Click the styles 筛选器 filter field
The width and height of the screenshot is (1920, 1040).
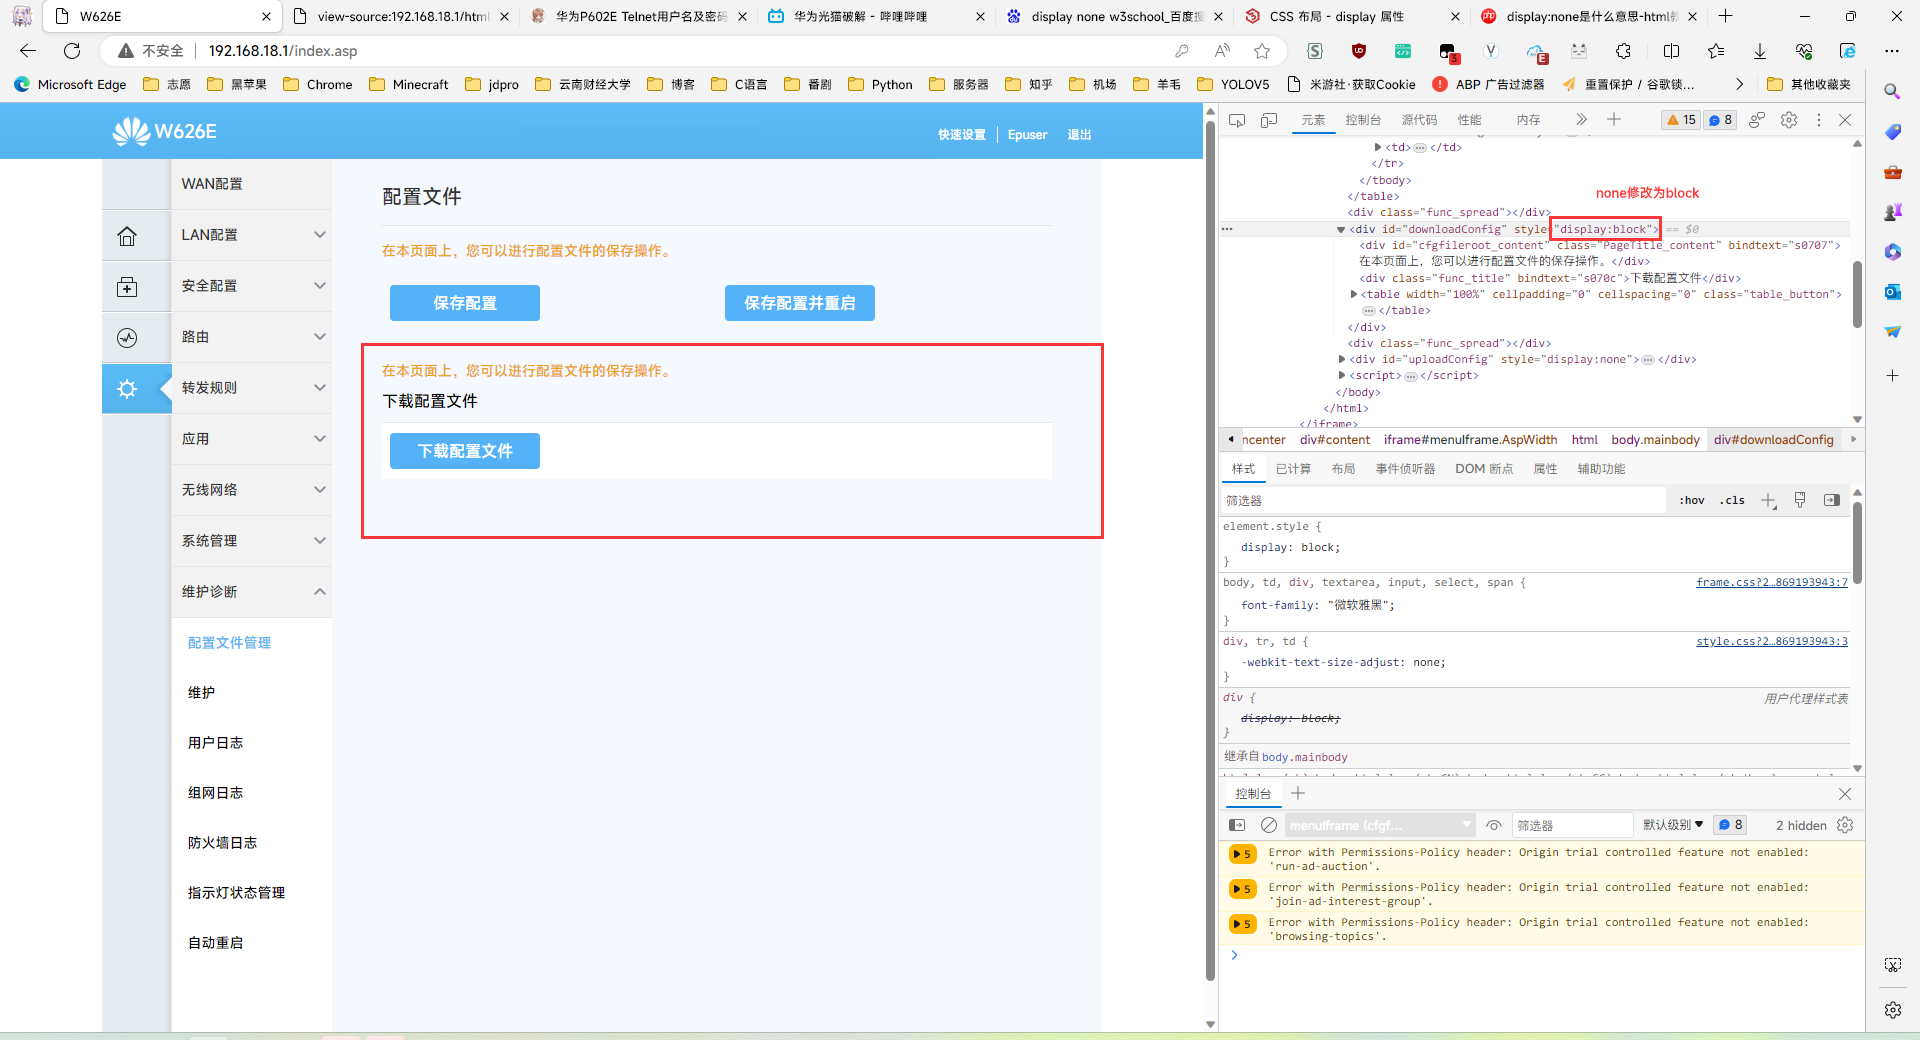pyautogui.click(x=1444, y=500)
